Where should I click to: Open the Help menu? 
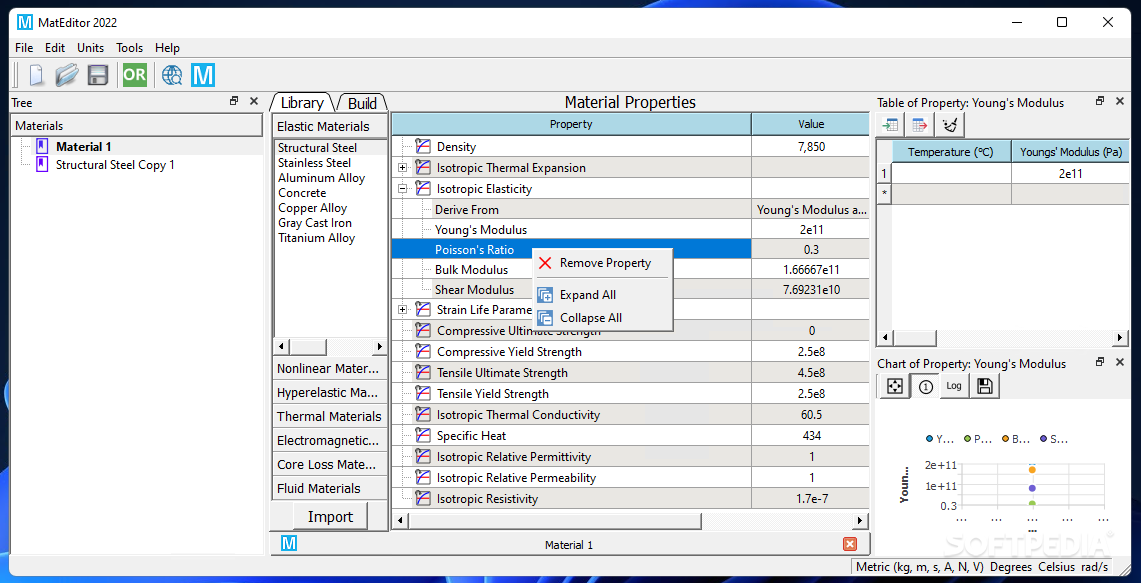click(167, 48)
